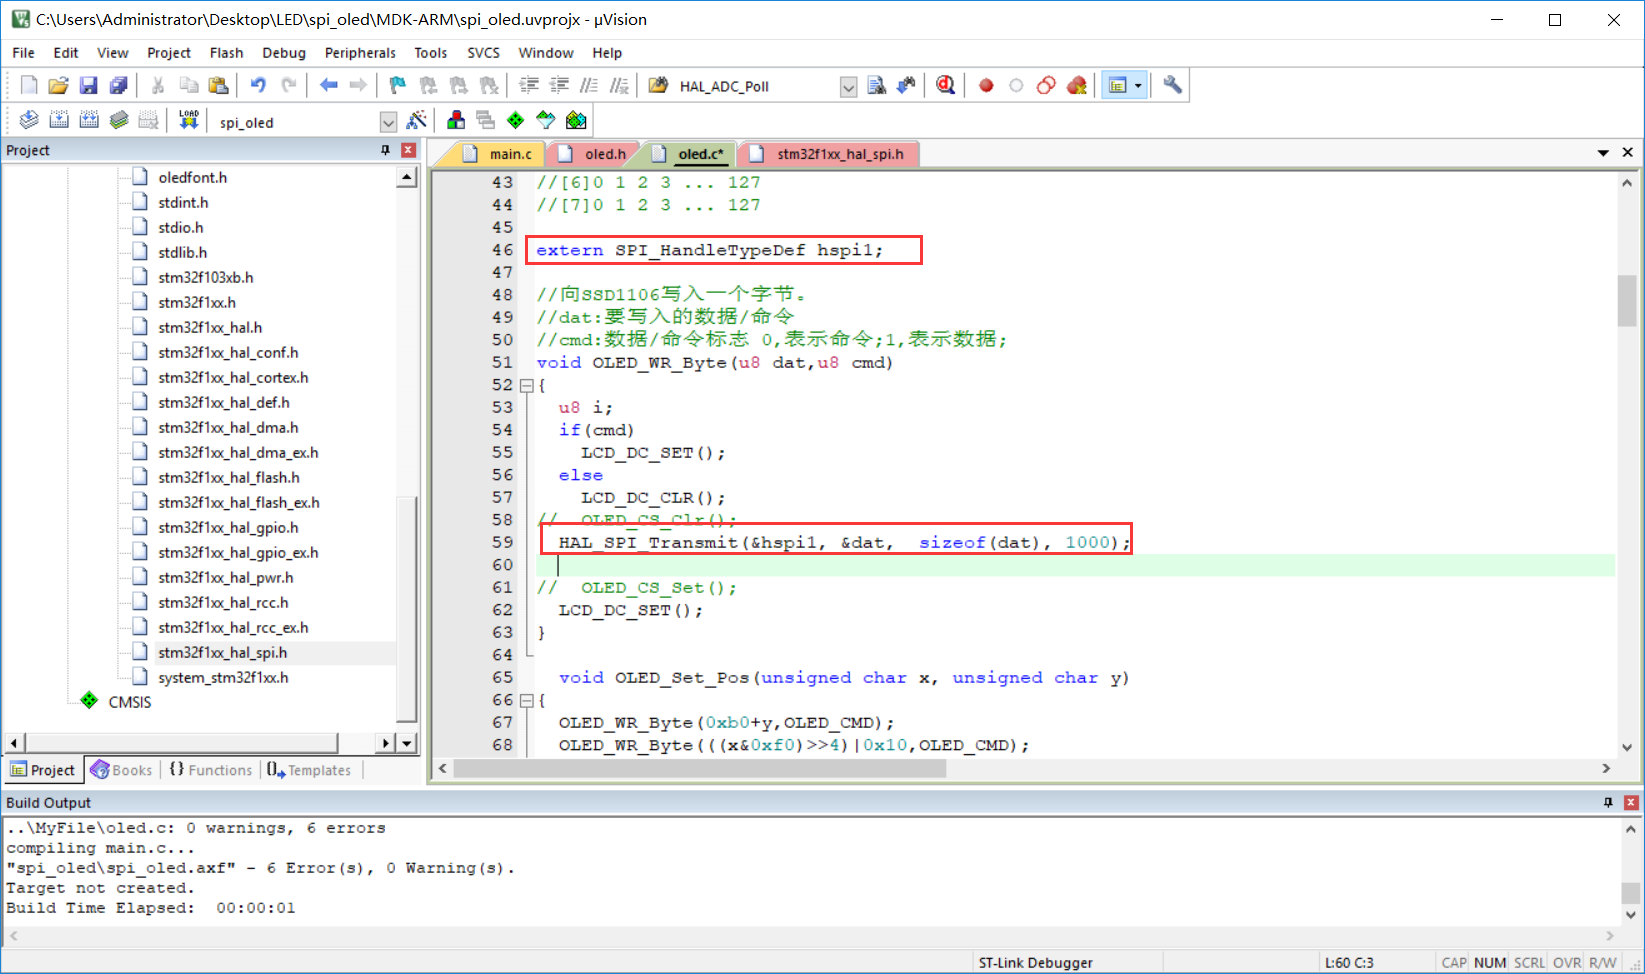This screenshot has width=1645, height=974.
Task: Click the editor horizontal scrollbar thumb
Action: point(700,768)
